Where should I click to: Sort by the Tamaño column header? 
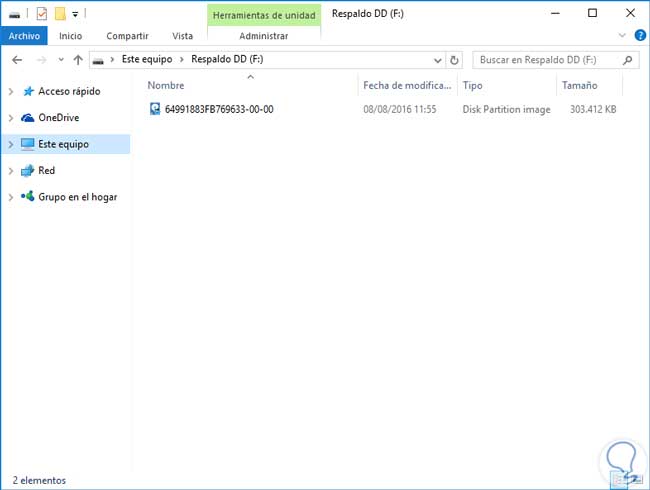pos(580,85)
